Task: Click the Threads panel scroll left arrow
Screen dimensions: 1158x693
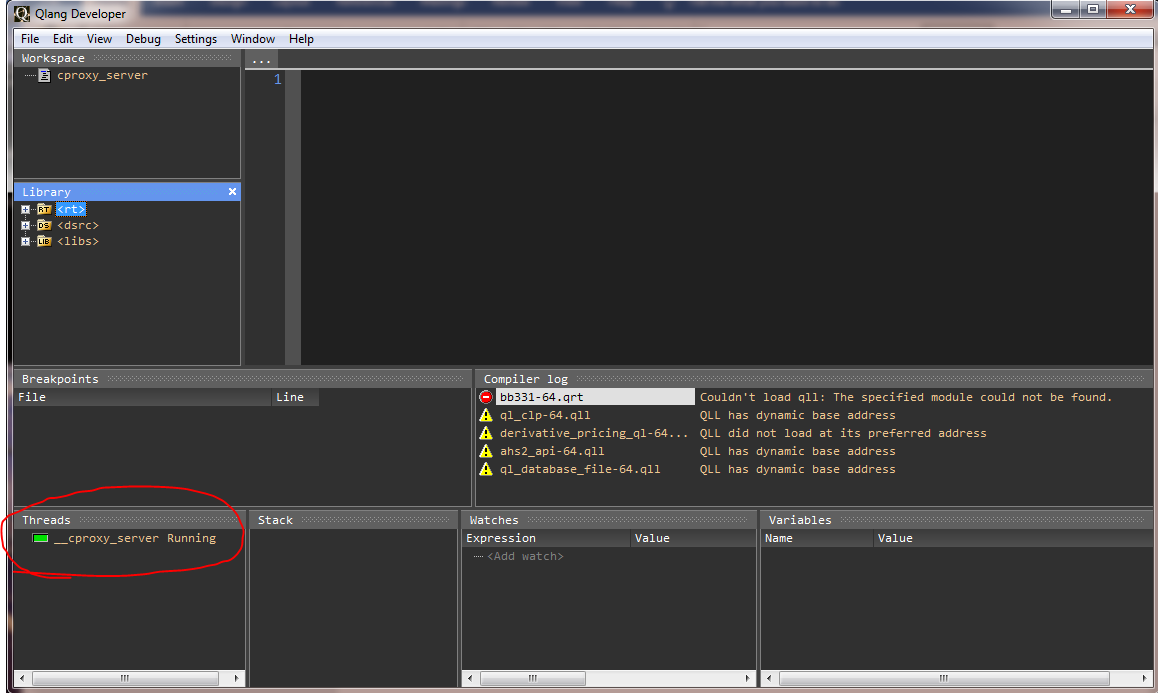Action: [22, 678]
